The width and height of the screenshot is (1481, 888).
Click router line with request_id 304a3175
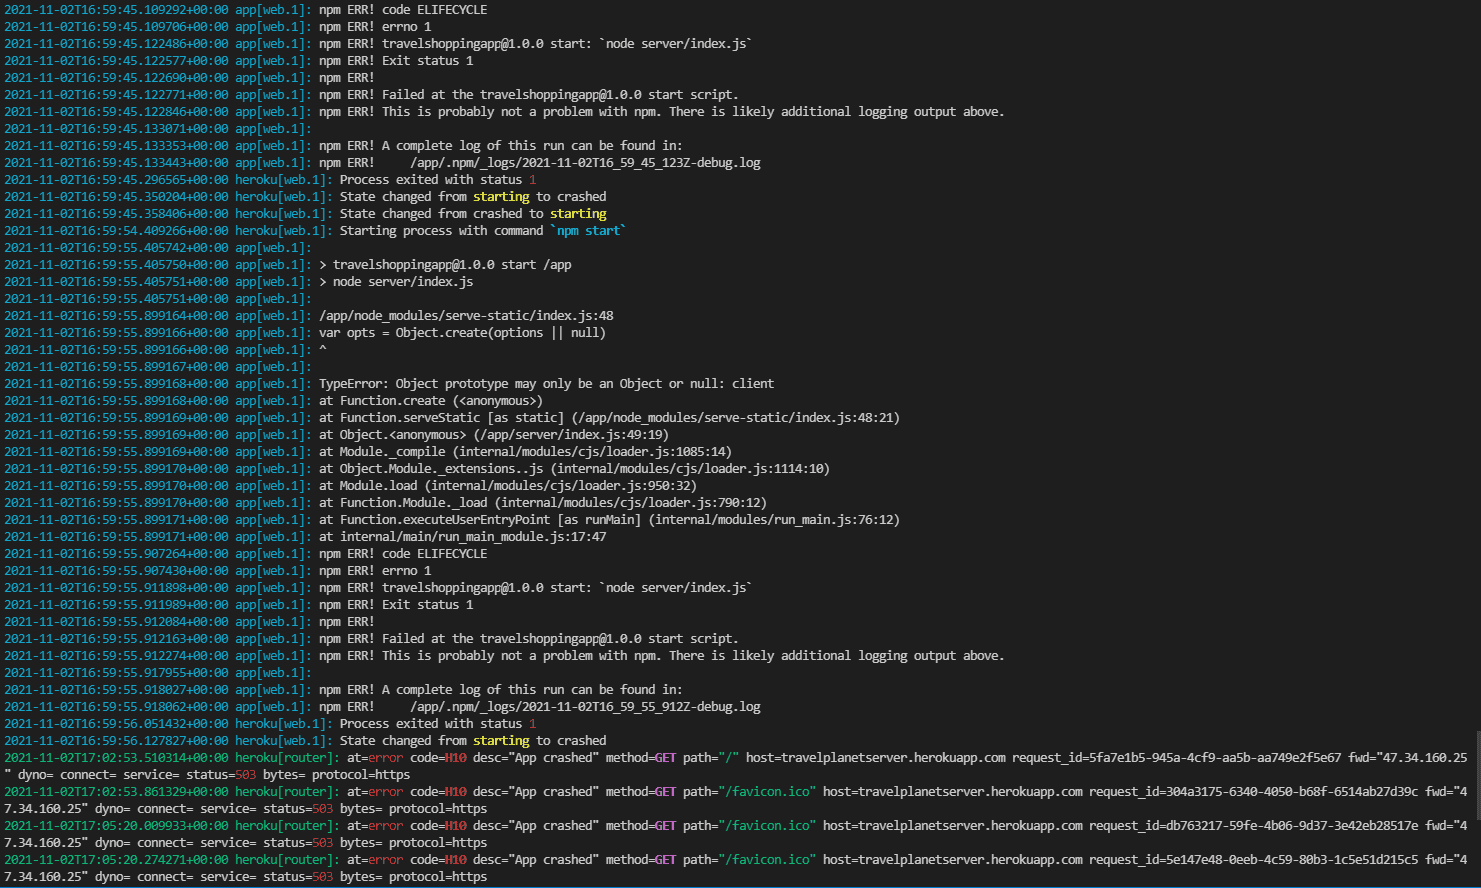pyautogui.click(x=736, y=800)
